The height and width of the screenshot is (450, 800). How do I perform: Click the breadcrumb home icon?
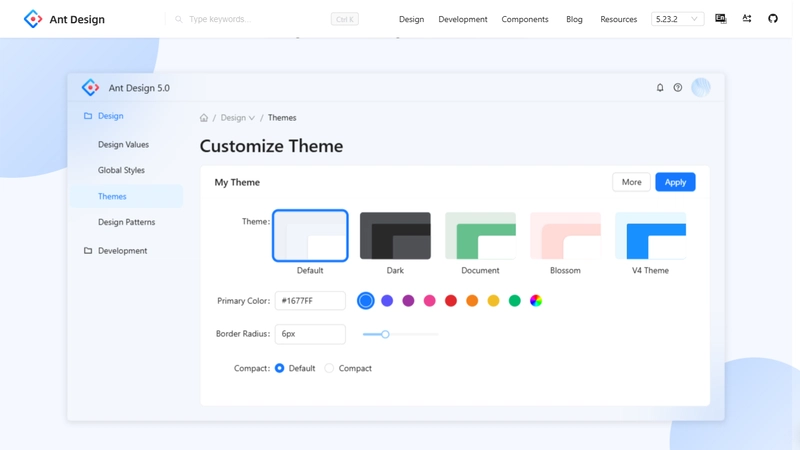click(x=204, y=118)
